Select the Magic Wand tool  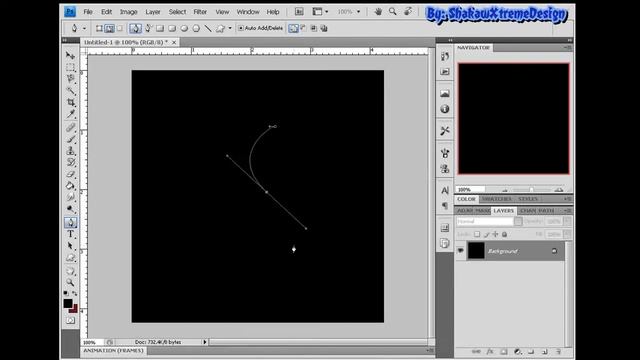coord(71,90)
